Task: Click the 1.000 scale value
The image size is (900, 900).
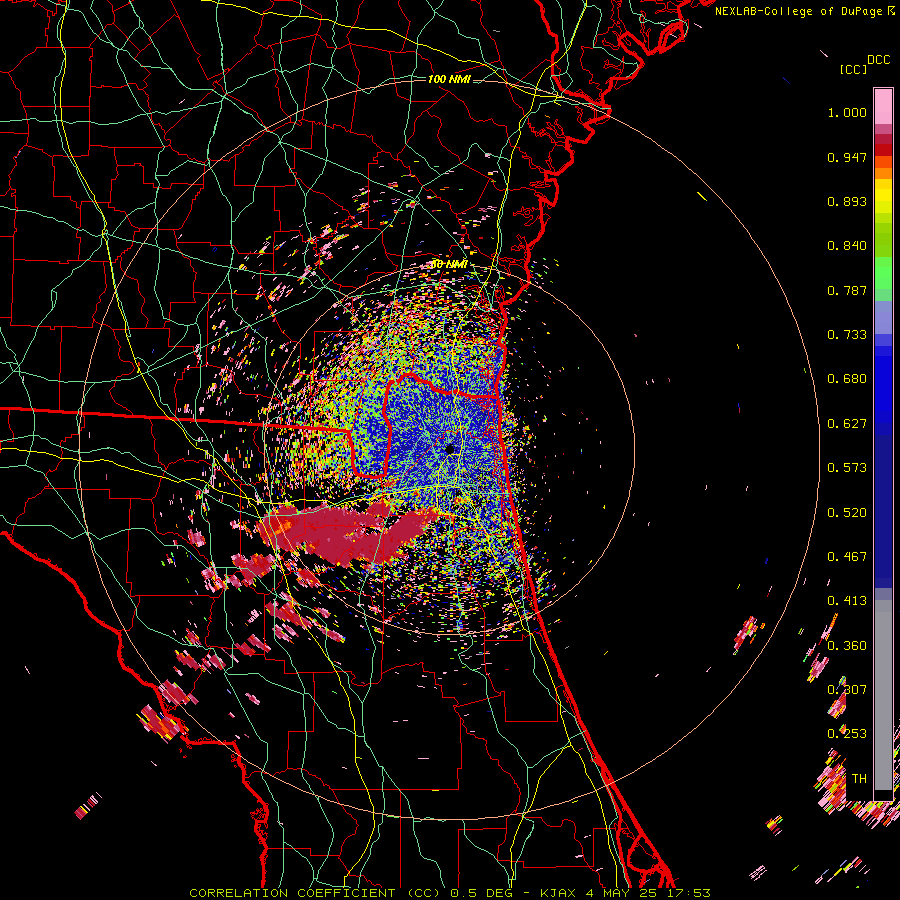Action: (847, 112)
